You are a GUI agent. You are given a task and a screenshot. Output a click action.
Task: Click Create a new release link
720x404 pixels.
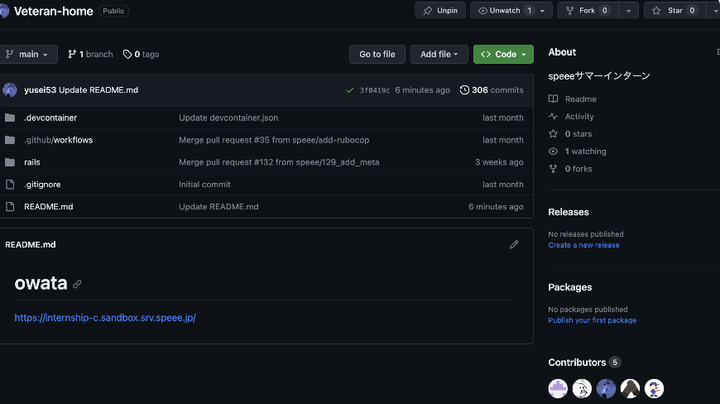click(x=584, y=245)
